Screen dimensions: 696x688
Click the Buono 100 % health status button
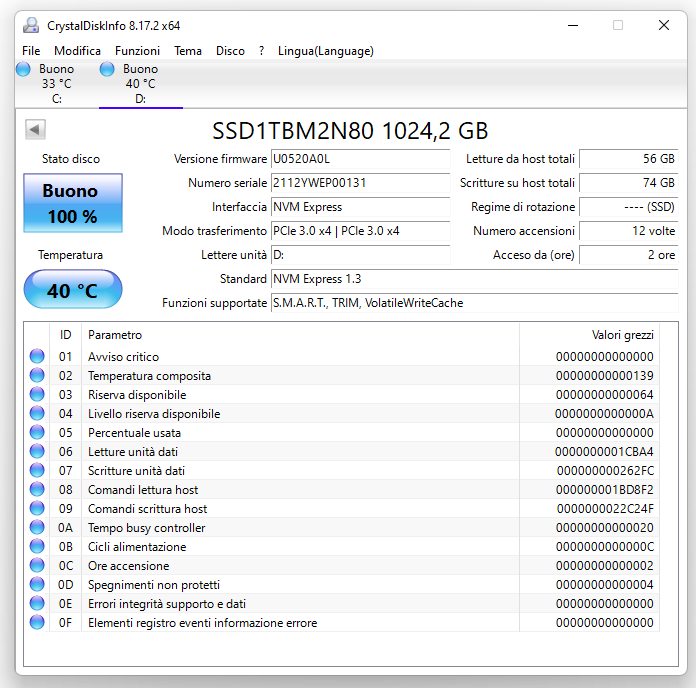tap(73, 203)
